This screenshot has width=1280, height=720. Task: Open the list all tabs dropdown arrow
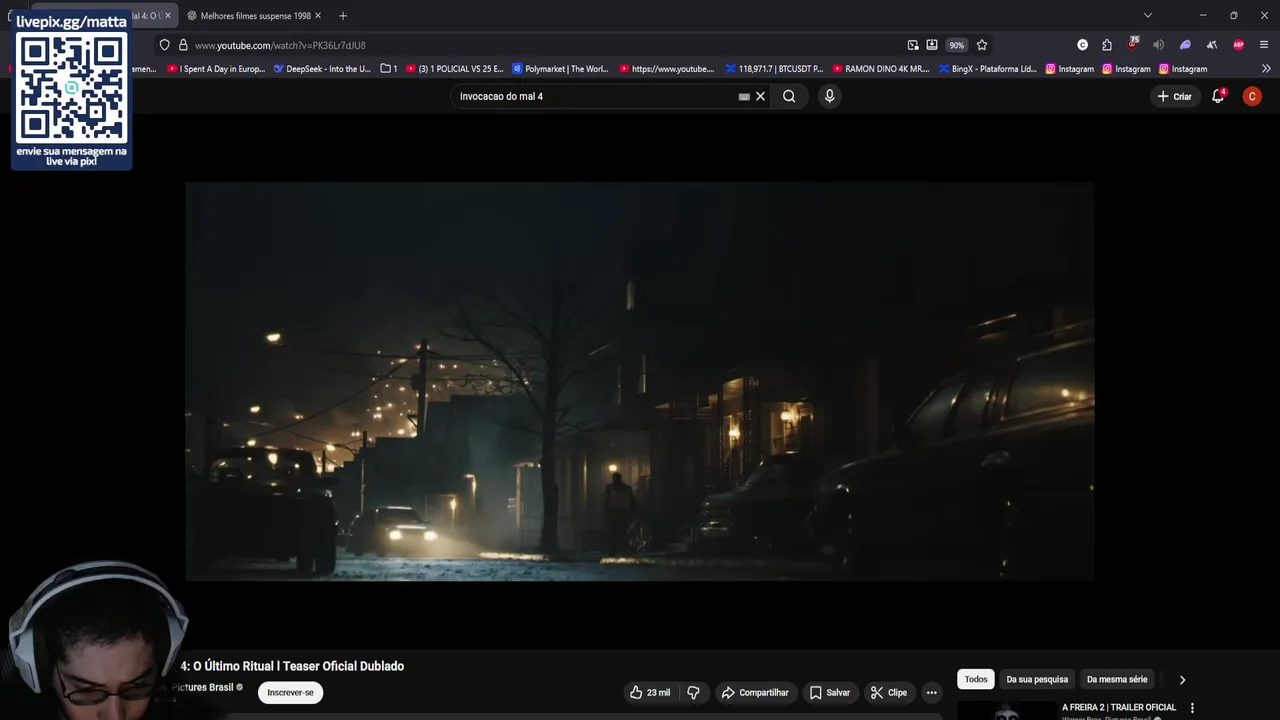[1148, 15]
